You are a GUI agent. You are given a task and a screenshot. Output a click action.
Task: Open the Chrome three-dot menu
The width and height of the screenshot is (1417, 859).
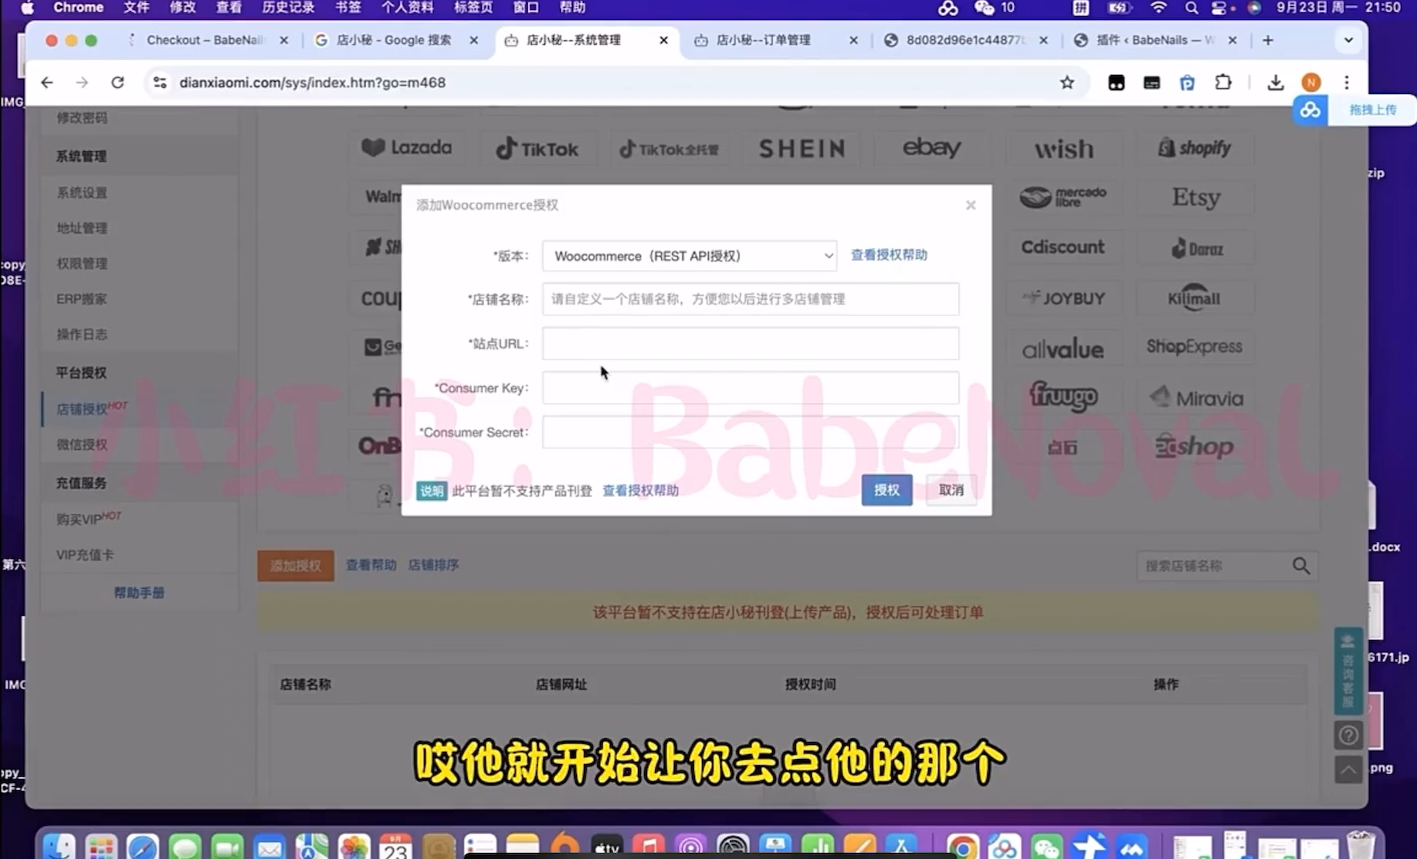(1346, 83)
